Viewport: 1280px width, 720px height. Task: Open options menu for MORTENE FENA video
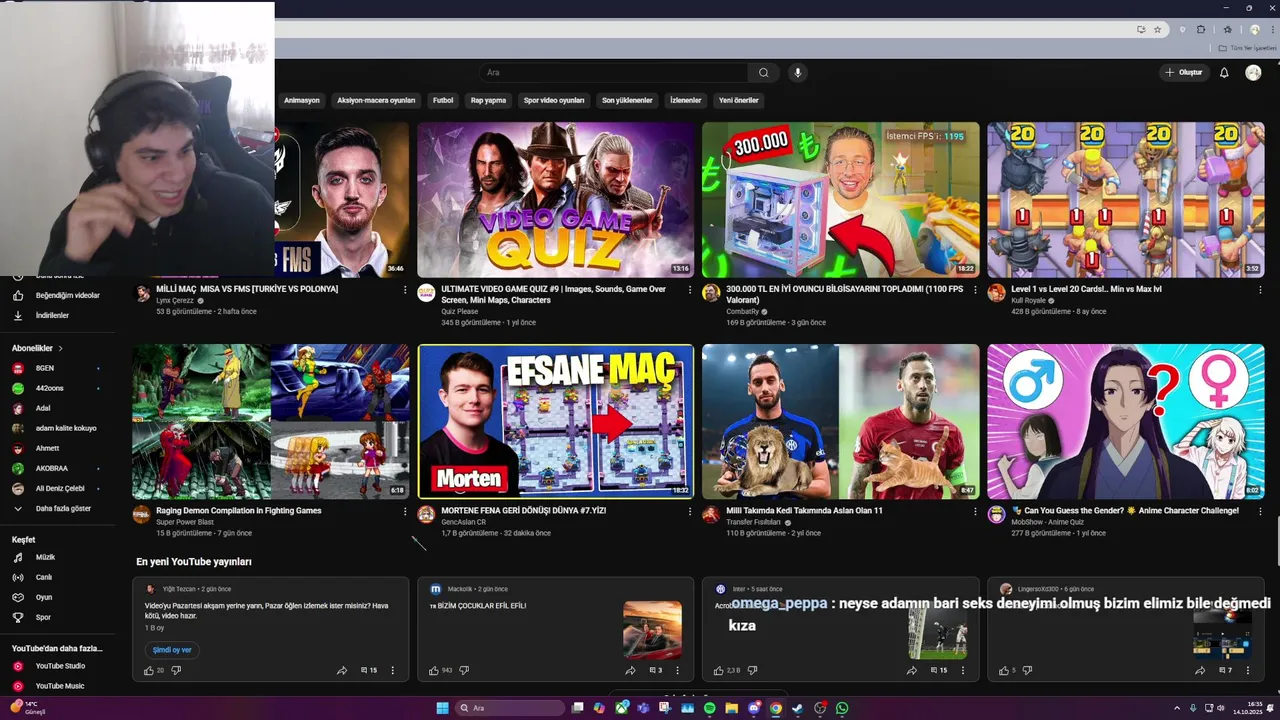[x=690, y=512]
